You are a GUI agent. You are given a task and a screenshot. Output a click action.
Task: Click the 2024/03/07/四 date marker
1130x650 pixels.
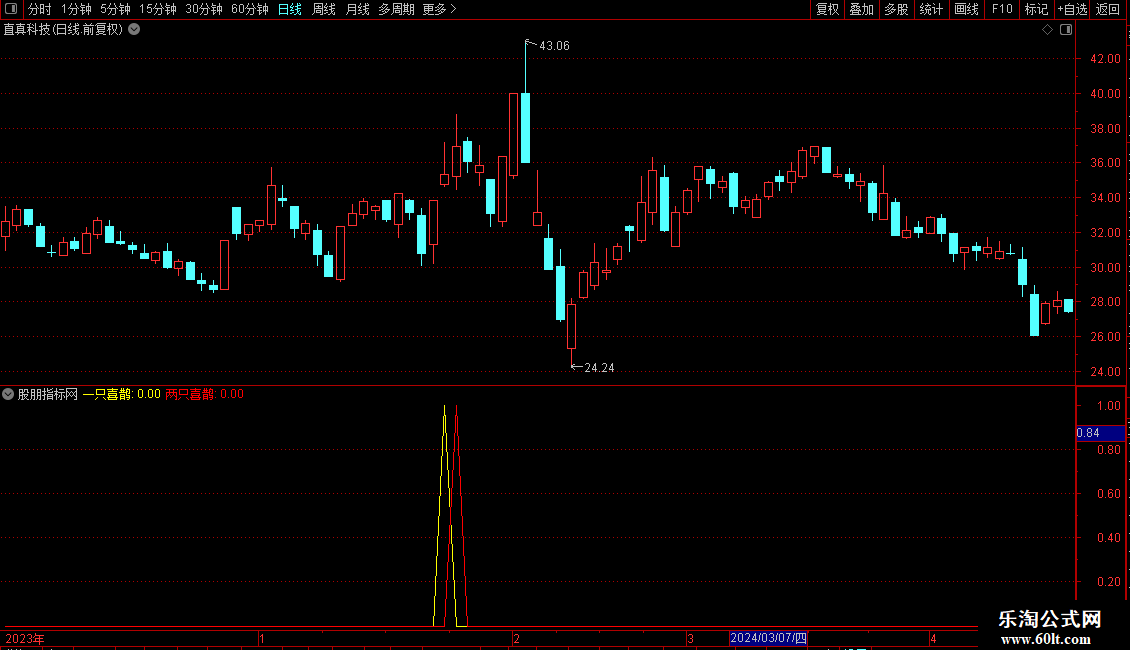(768, 638)
